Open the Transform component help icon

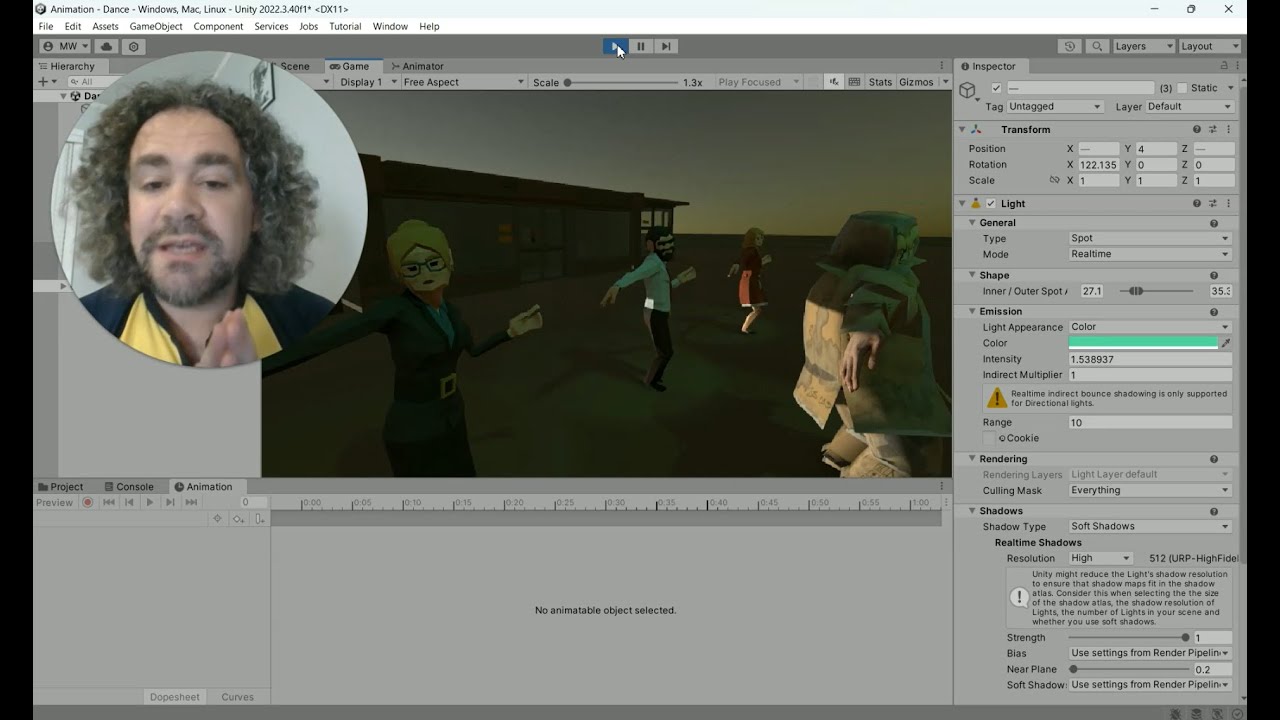[1197, 129]
